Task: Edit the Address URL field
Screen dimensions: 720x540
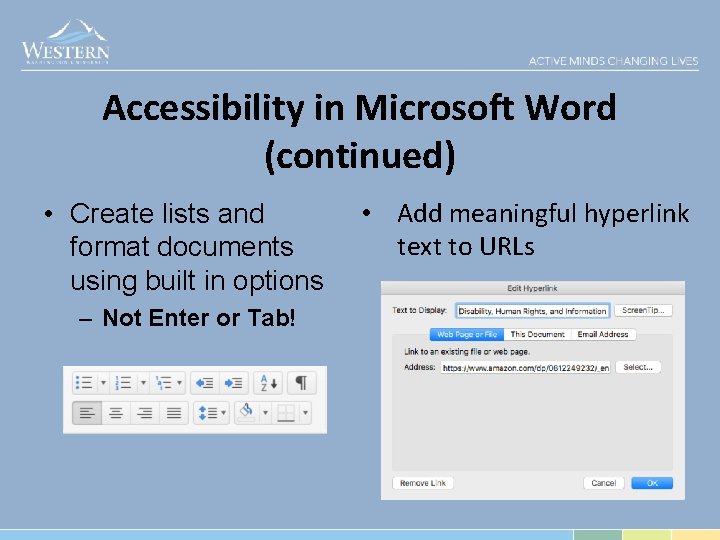Action: coord(526,368)
